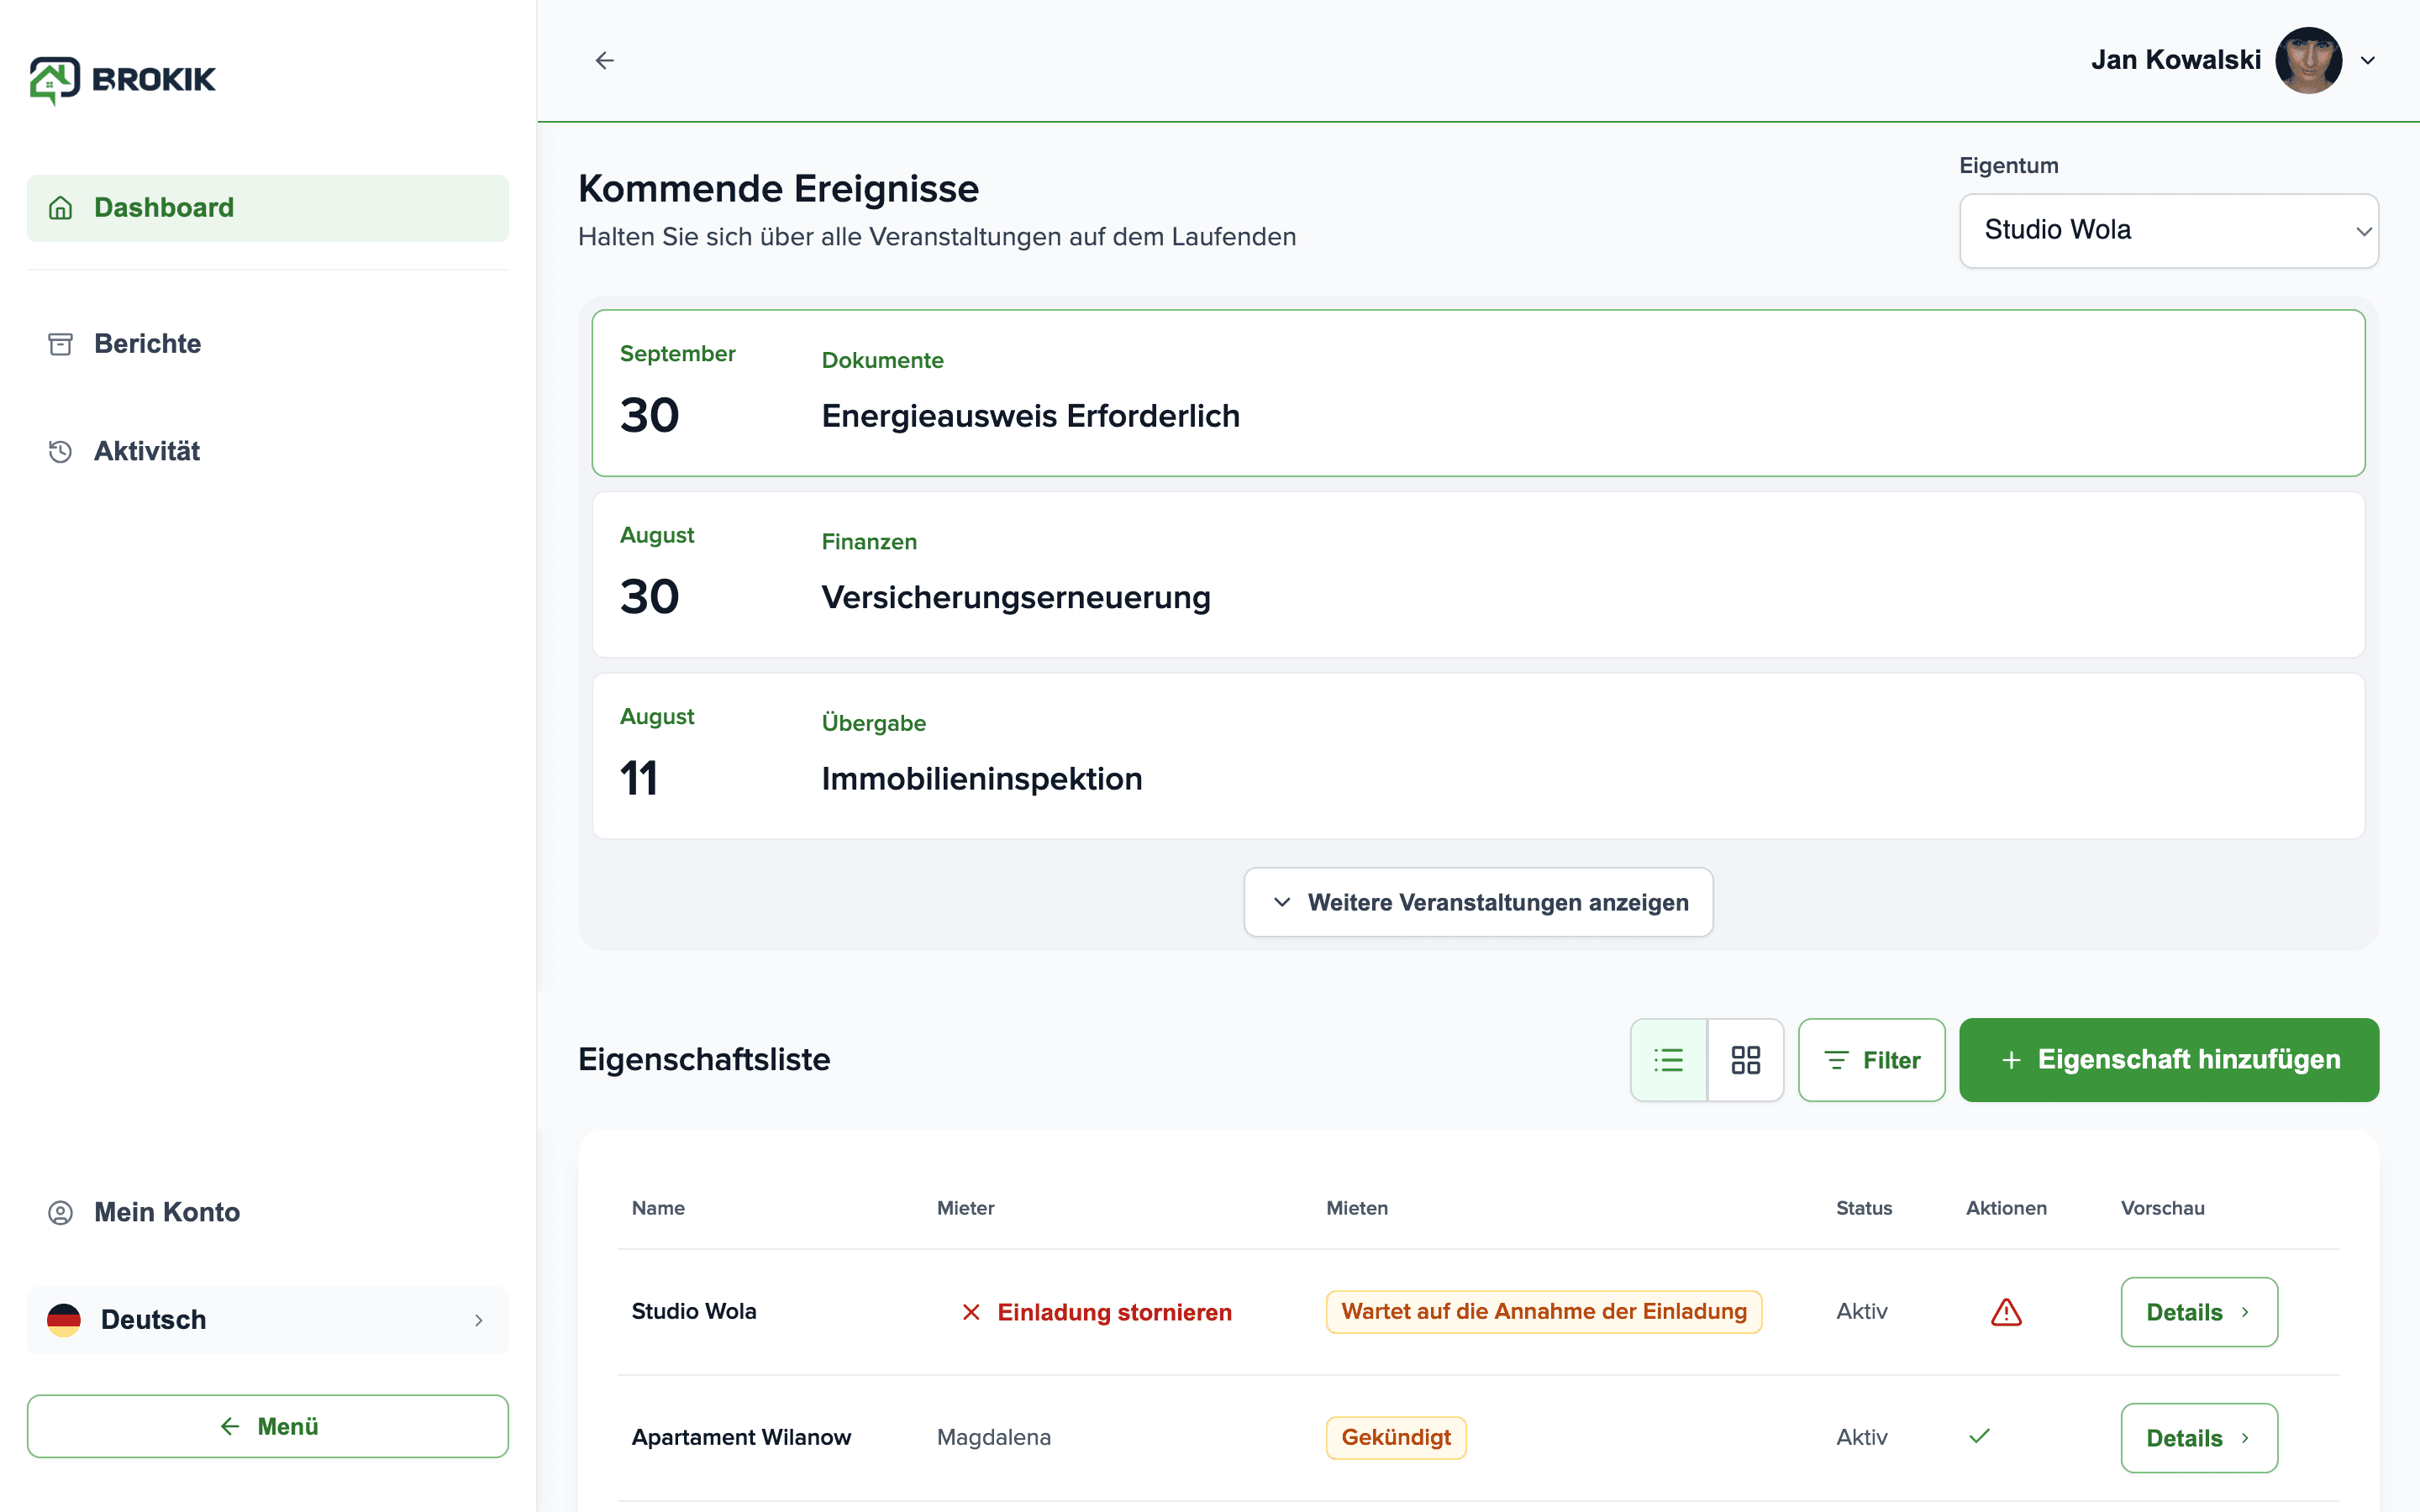Viewport: 2420px width, 1512px height.
Task: Open the user menu chevron
Action: click(x=2368, y=61)
